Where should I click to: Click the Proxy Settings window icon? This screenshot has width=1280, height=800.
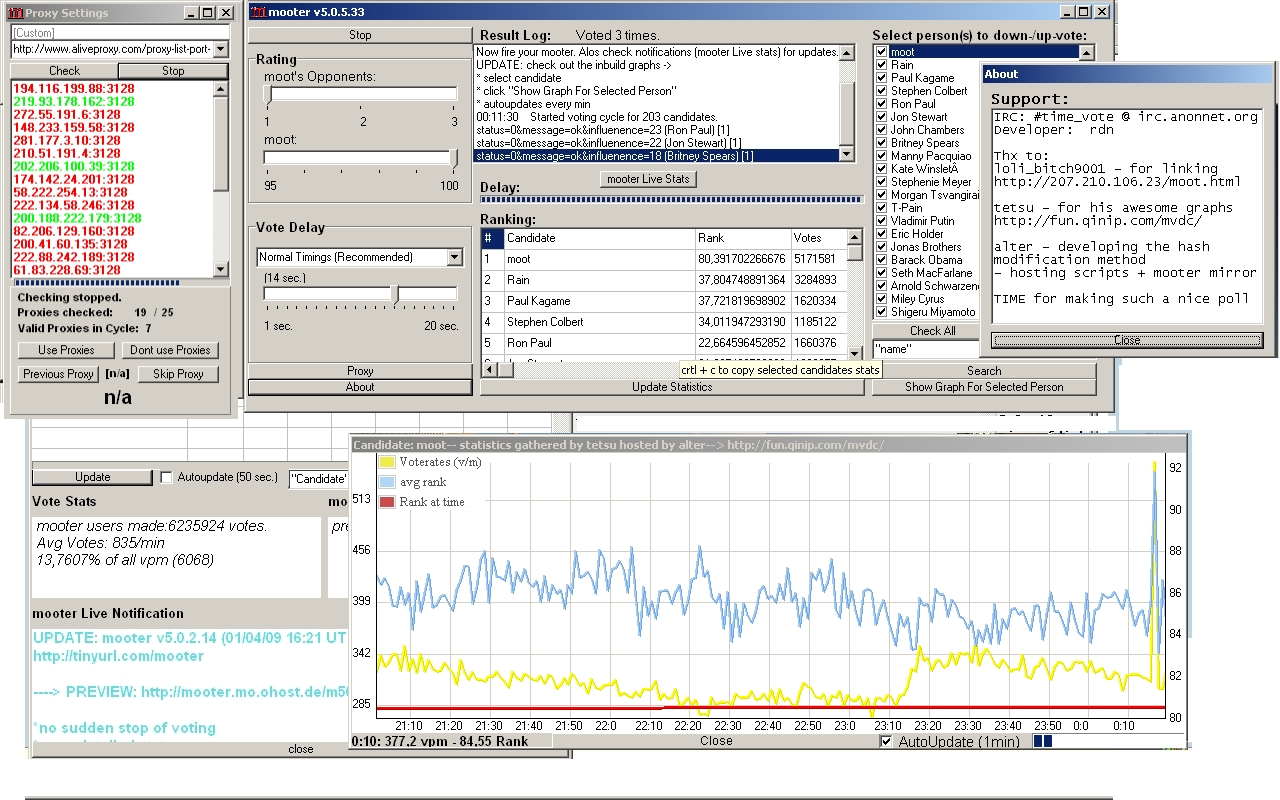[15, 13]
